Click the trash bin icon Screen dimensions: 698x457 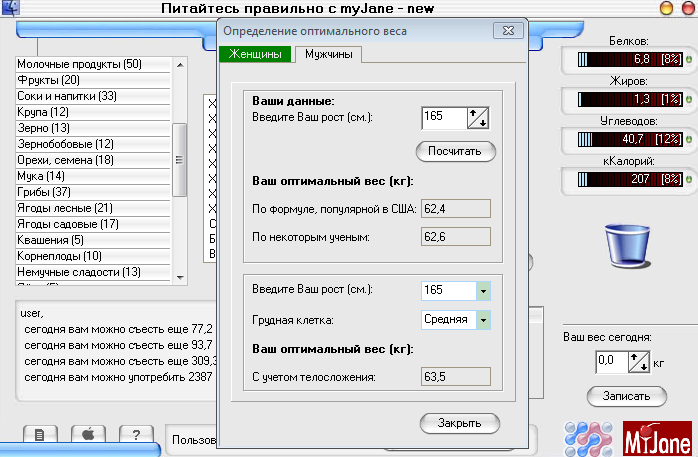click(x=629, y=240)
